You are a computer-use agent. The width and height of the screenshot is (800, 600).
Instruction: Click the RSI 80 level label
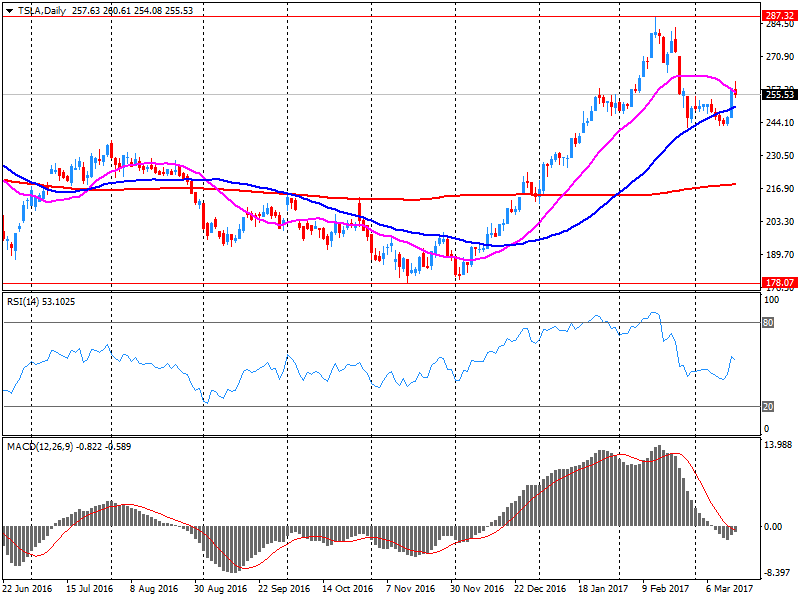[x=770, y=323]
